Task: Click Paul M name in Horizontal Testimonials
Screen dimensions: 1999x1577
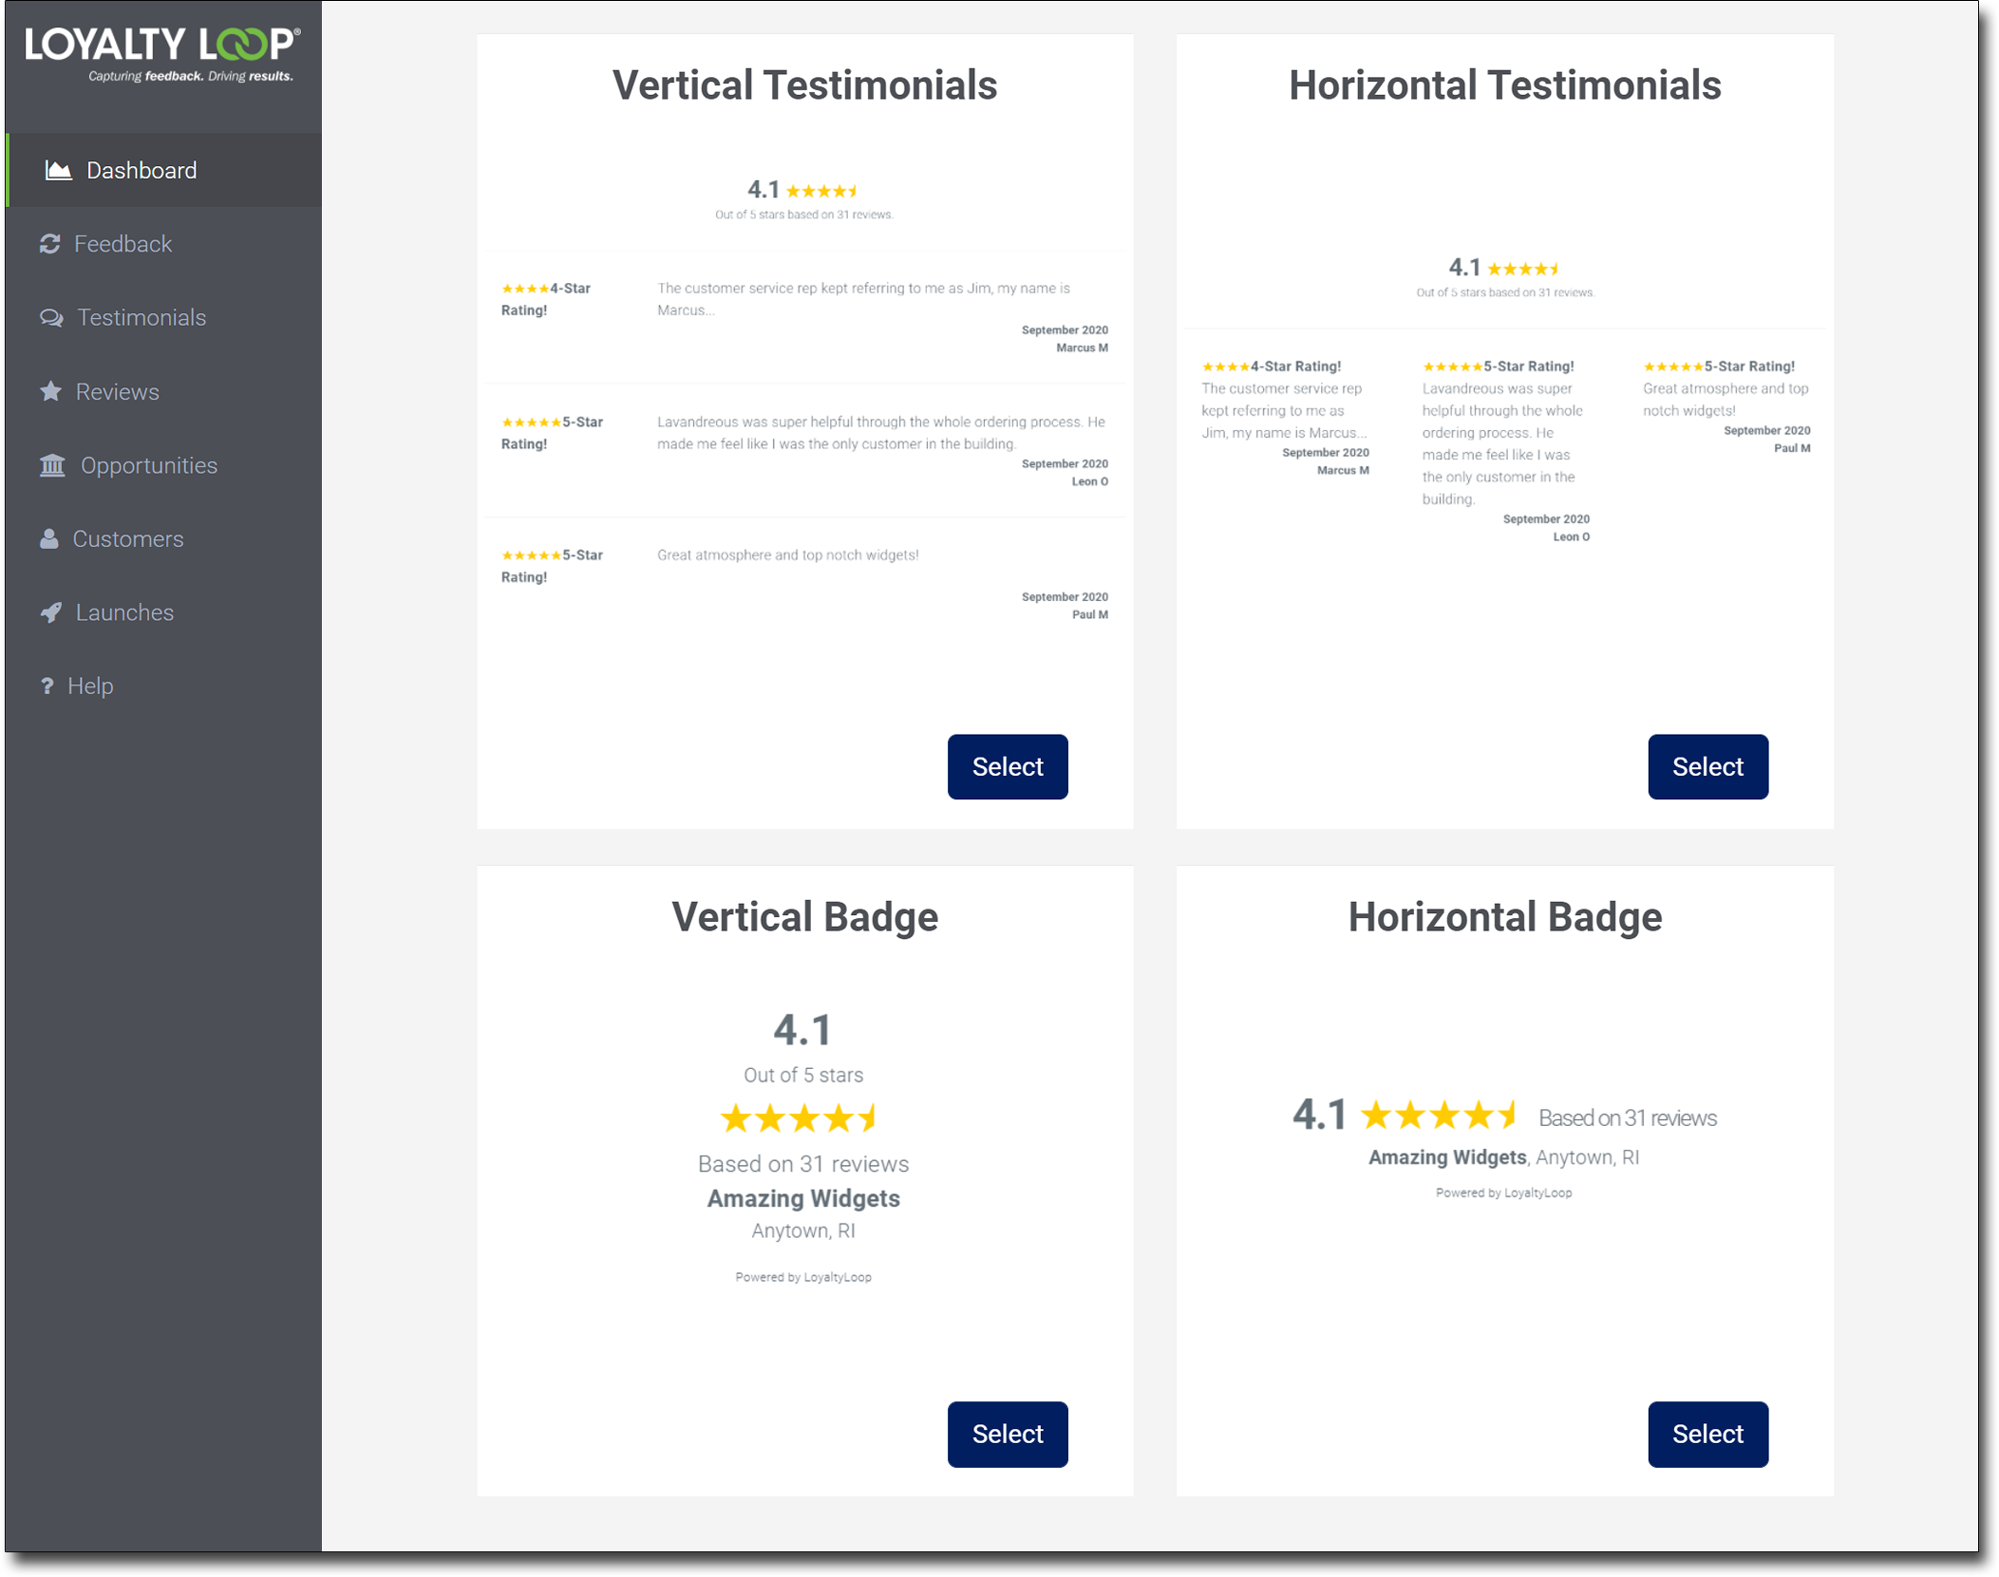Action: pos(1791,449)
